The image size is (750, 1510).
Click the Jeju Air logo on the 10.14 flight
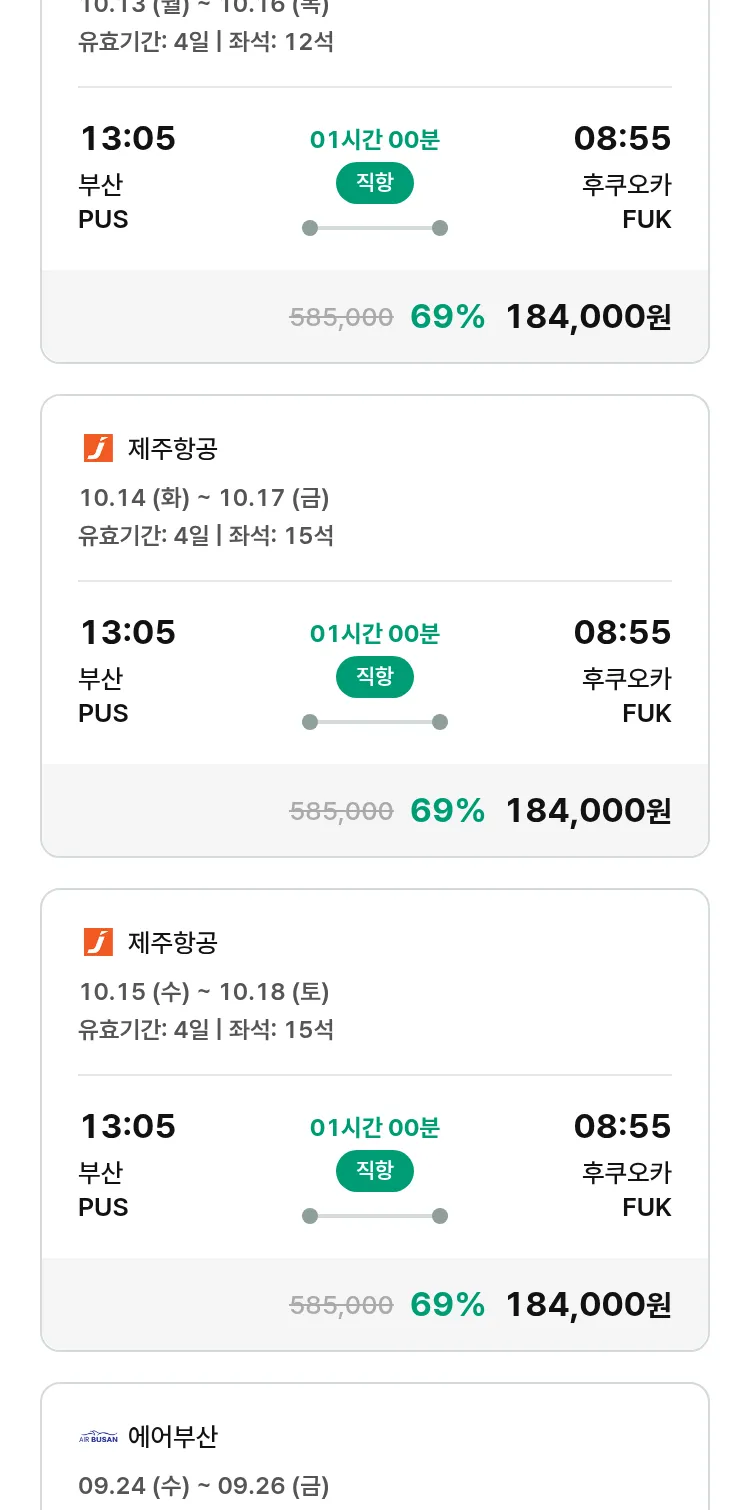point(98,448)
